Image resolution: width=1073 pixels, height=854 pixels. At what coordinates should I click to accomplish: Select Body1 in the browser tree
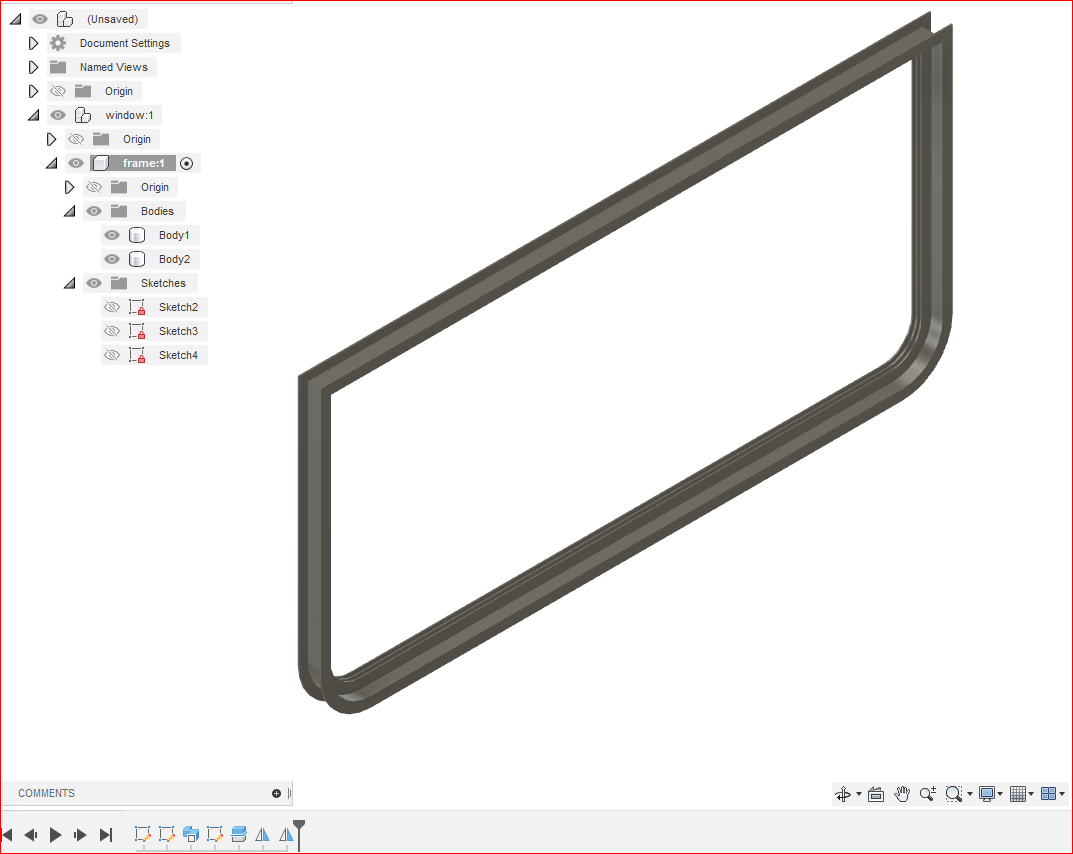[x=174, y=235]
